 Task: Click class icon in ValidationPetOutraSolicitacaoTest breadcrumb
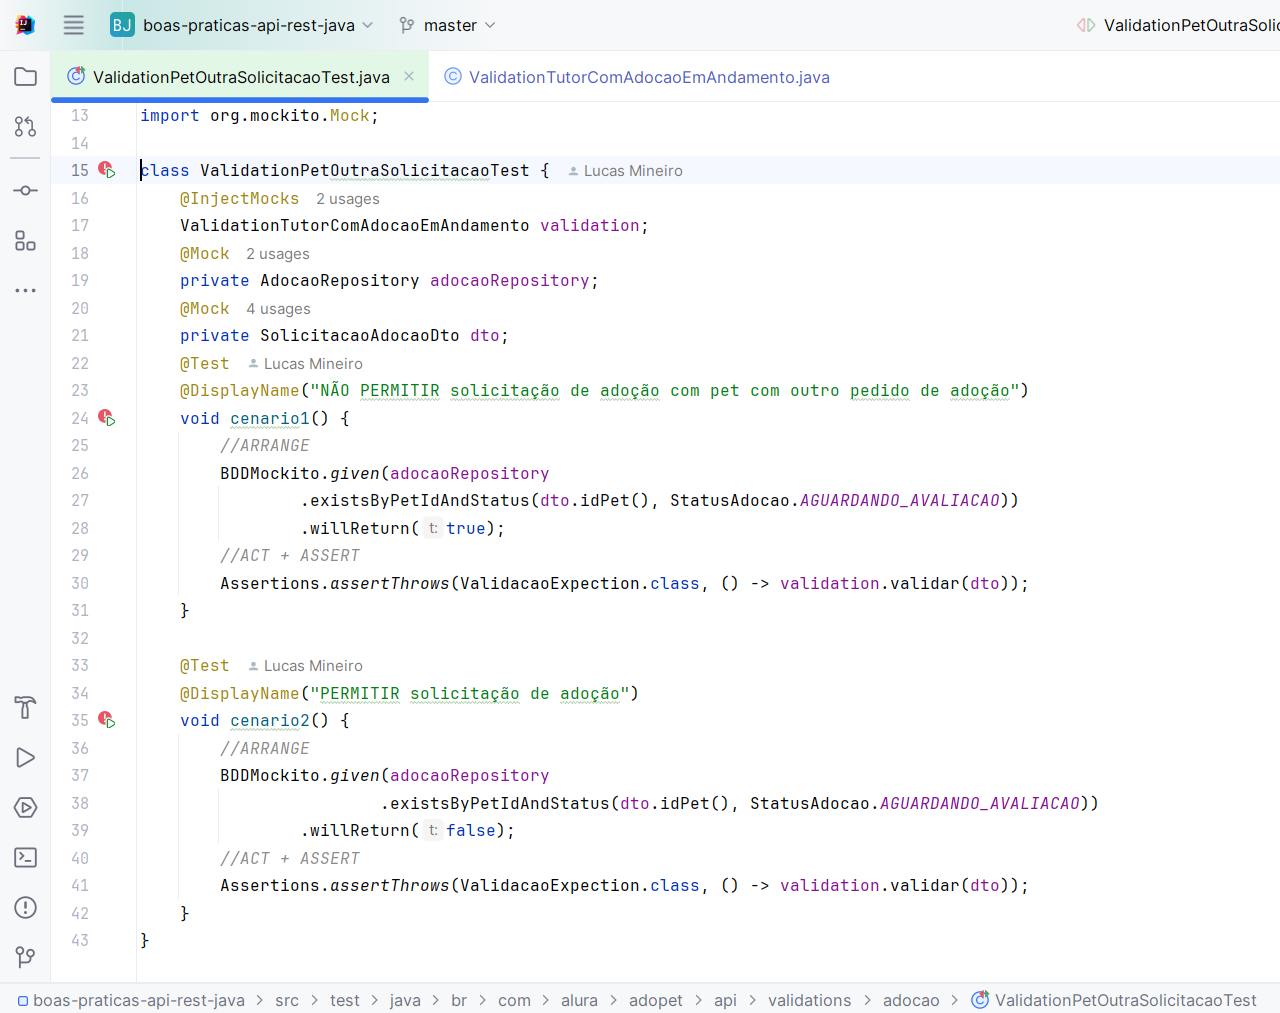point(980,1000)
